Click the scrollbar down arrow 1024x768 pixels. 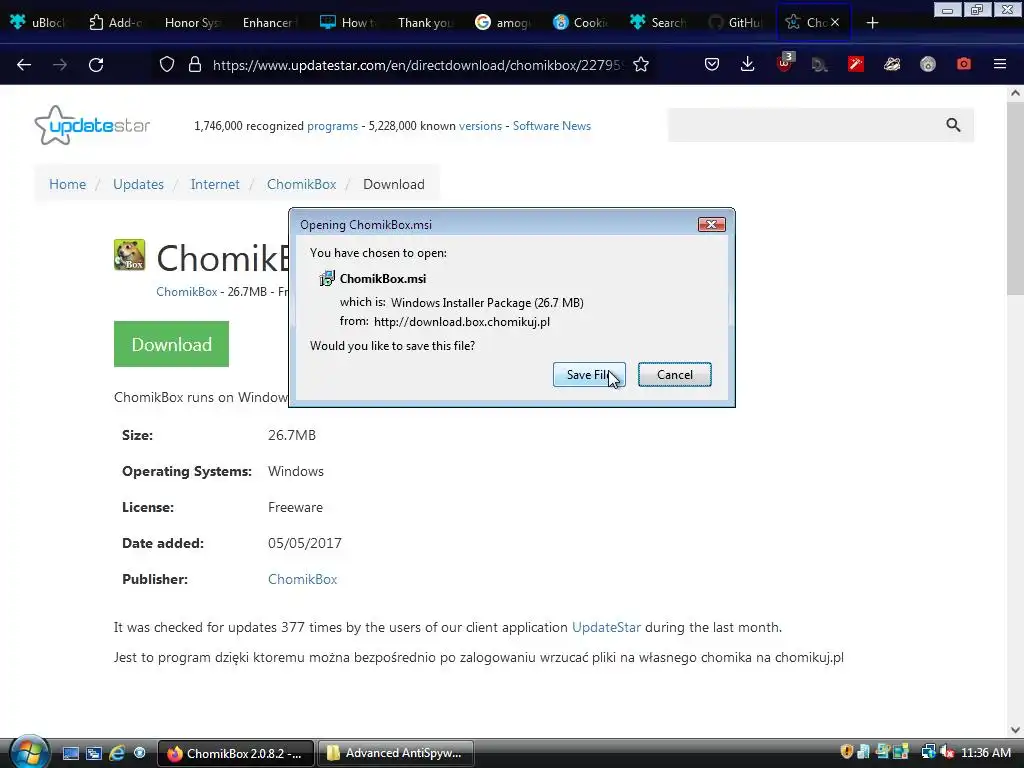click(x=1015, y=729)
